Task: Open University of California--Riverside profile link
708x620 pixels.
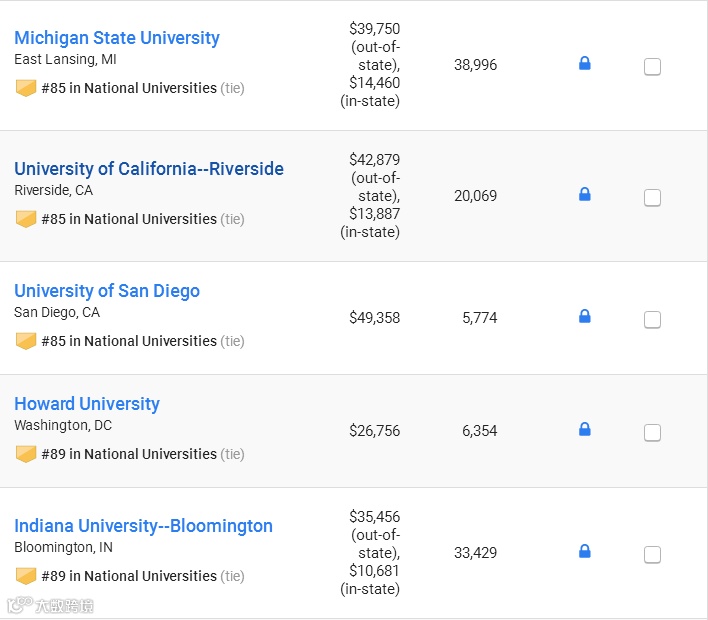Action: tap(149, 169)
